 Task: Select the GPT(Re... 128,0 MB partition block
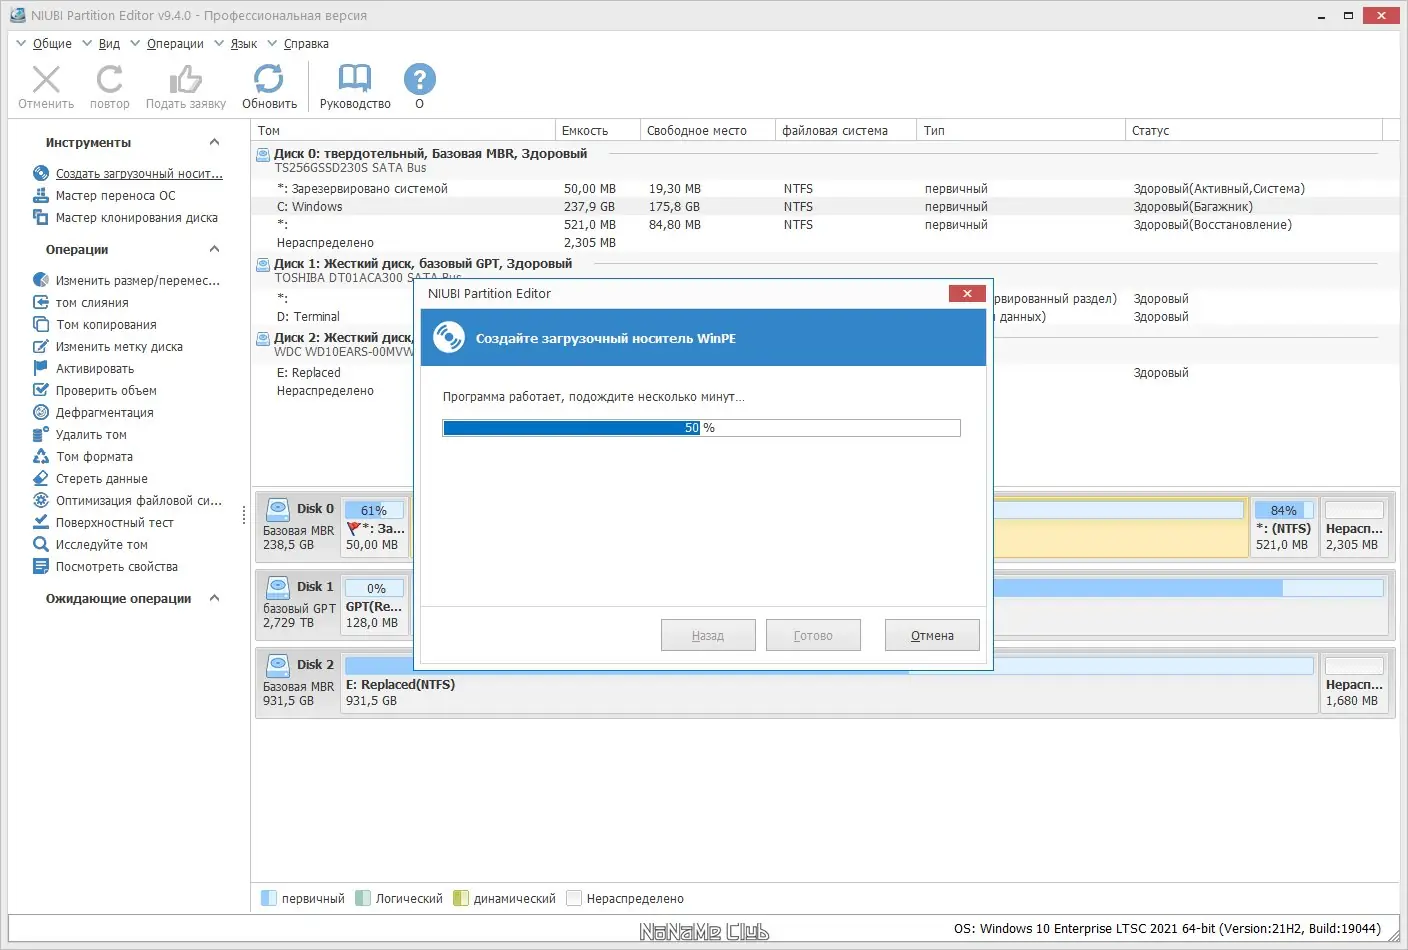375,604
